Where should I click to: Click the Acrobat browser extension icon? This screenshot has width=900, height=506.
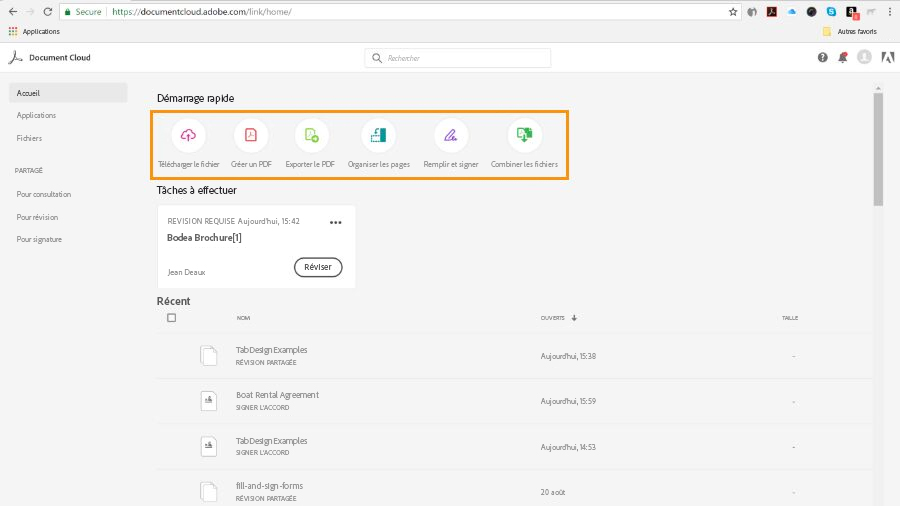click(x=771, y=11)
